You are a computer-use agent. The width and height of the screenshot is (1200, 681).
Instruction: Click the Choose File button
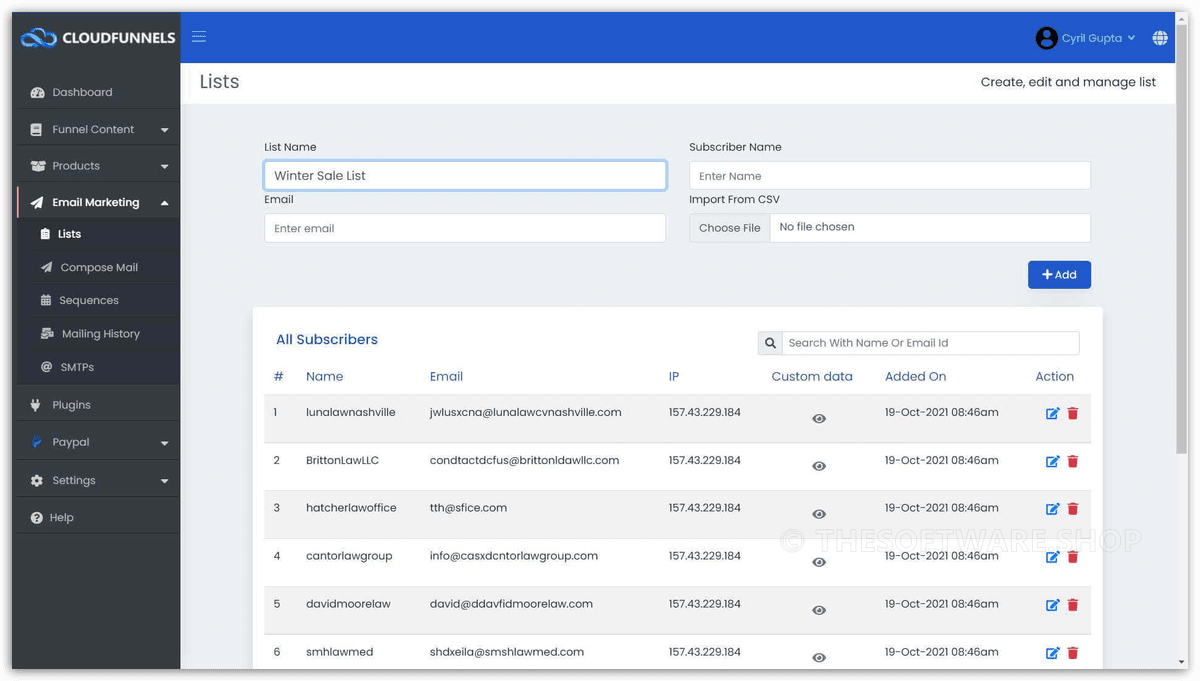coord(730,228)
